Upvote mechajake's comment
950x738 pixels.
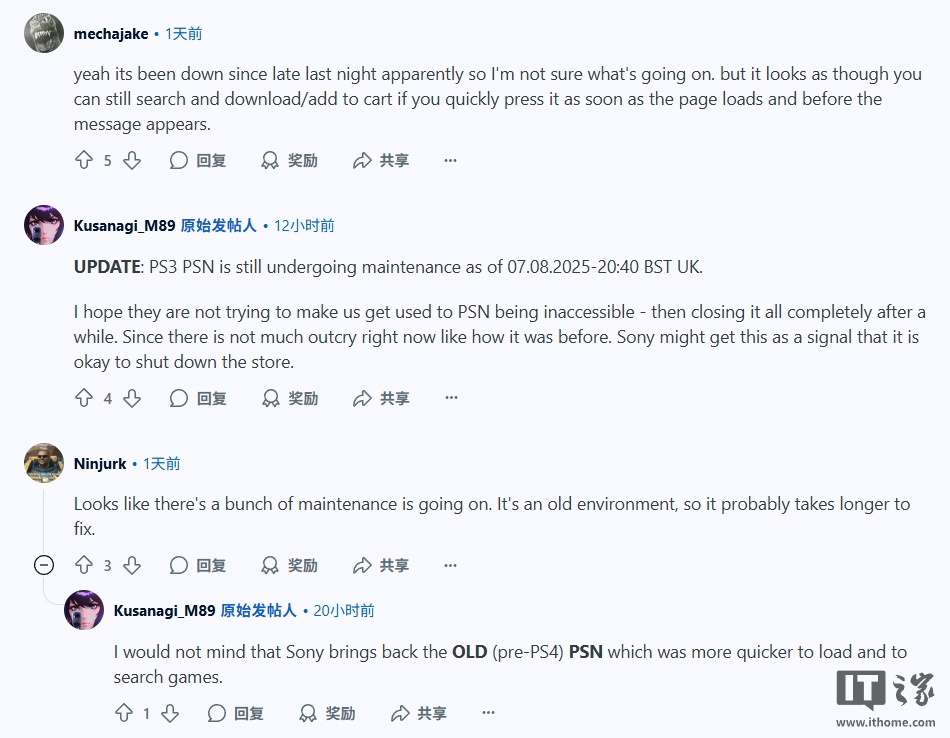[84, 160]
